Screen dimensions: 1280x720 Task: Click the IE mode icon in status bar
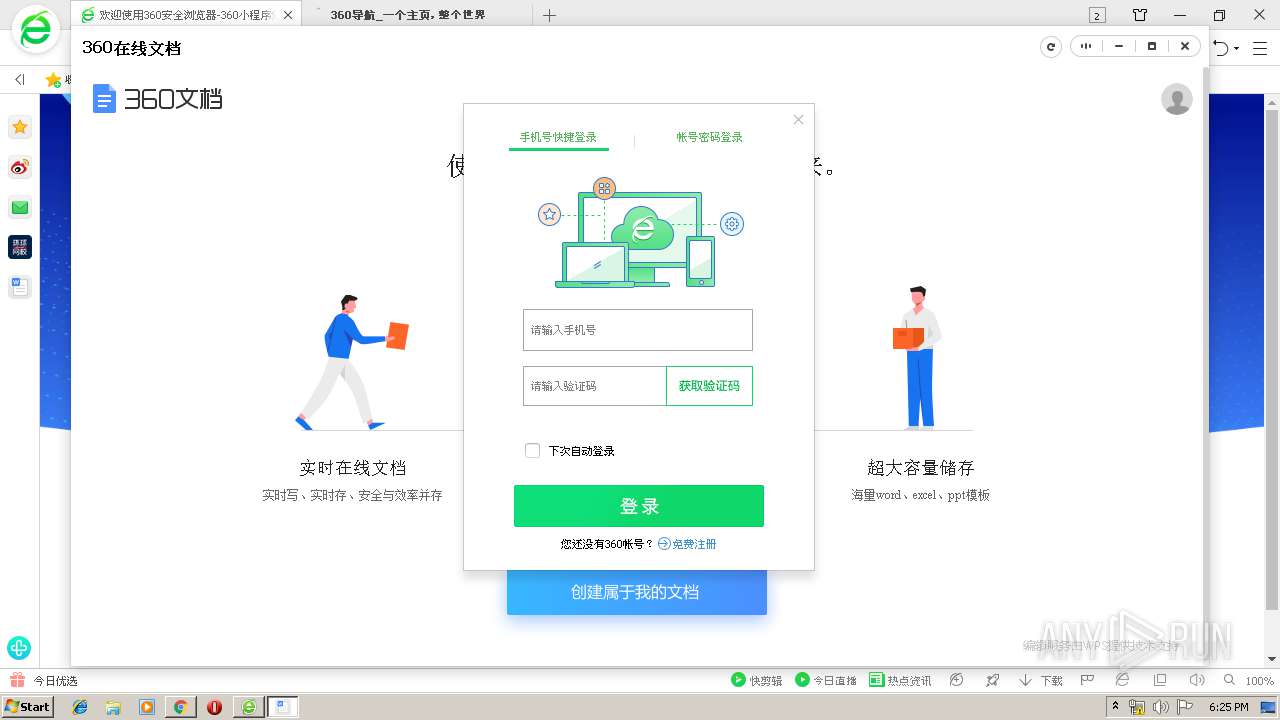pos(1123,680)
